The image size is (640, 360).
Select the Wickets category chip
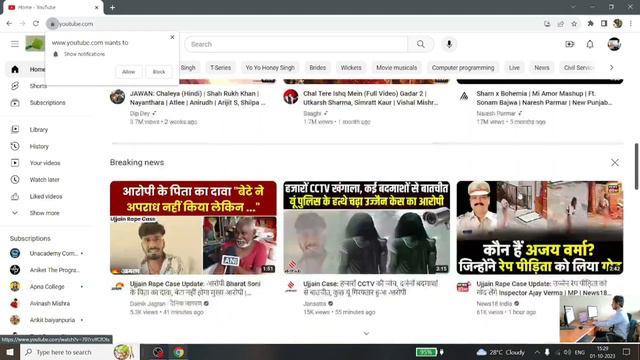coord(351,68)
